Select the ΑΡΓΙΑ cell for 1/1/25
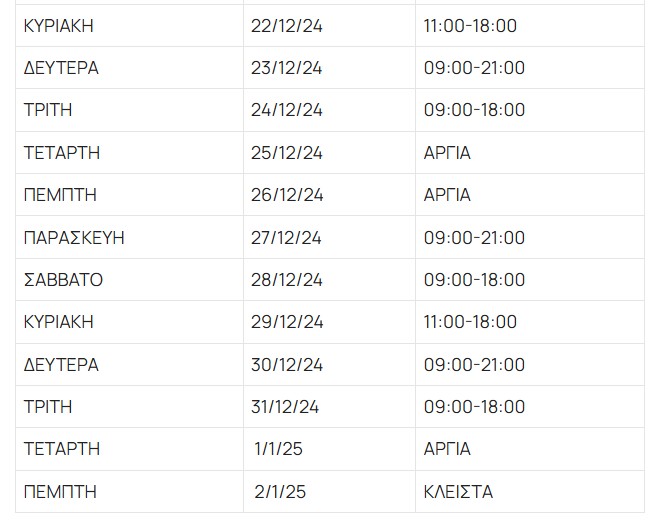The width and height of the screenshot is (646, 519). [x=447, y=449]
